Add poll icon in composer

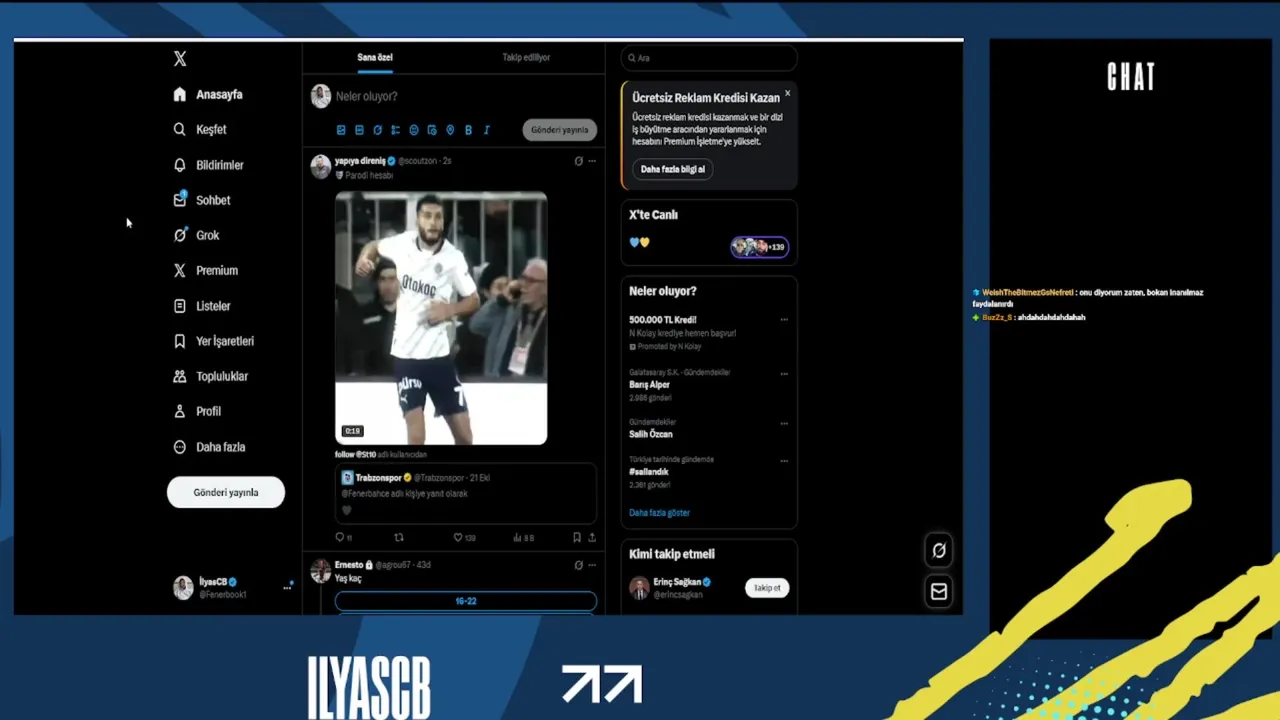pyautogui.click(x=395, y=130)
